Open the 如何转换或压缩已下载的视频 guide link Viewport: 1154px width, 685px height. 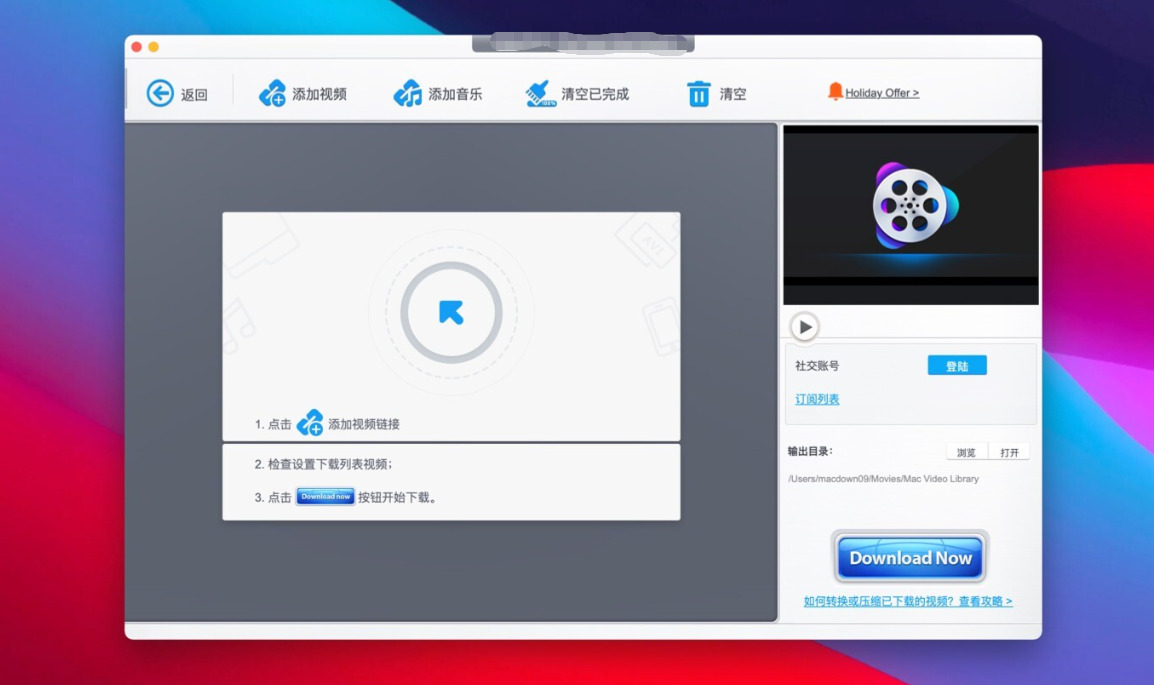pyautogui.click(x=907, y=601)
